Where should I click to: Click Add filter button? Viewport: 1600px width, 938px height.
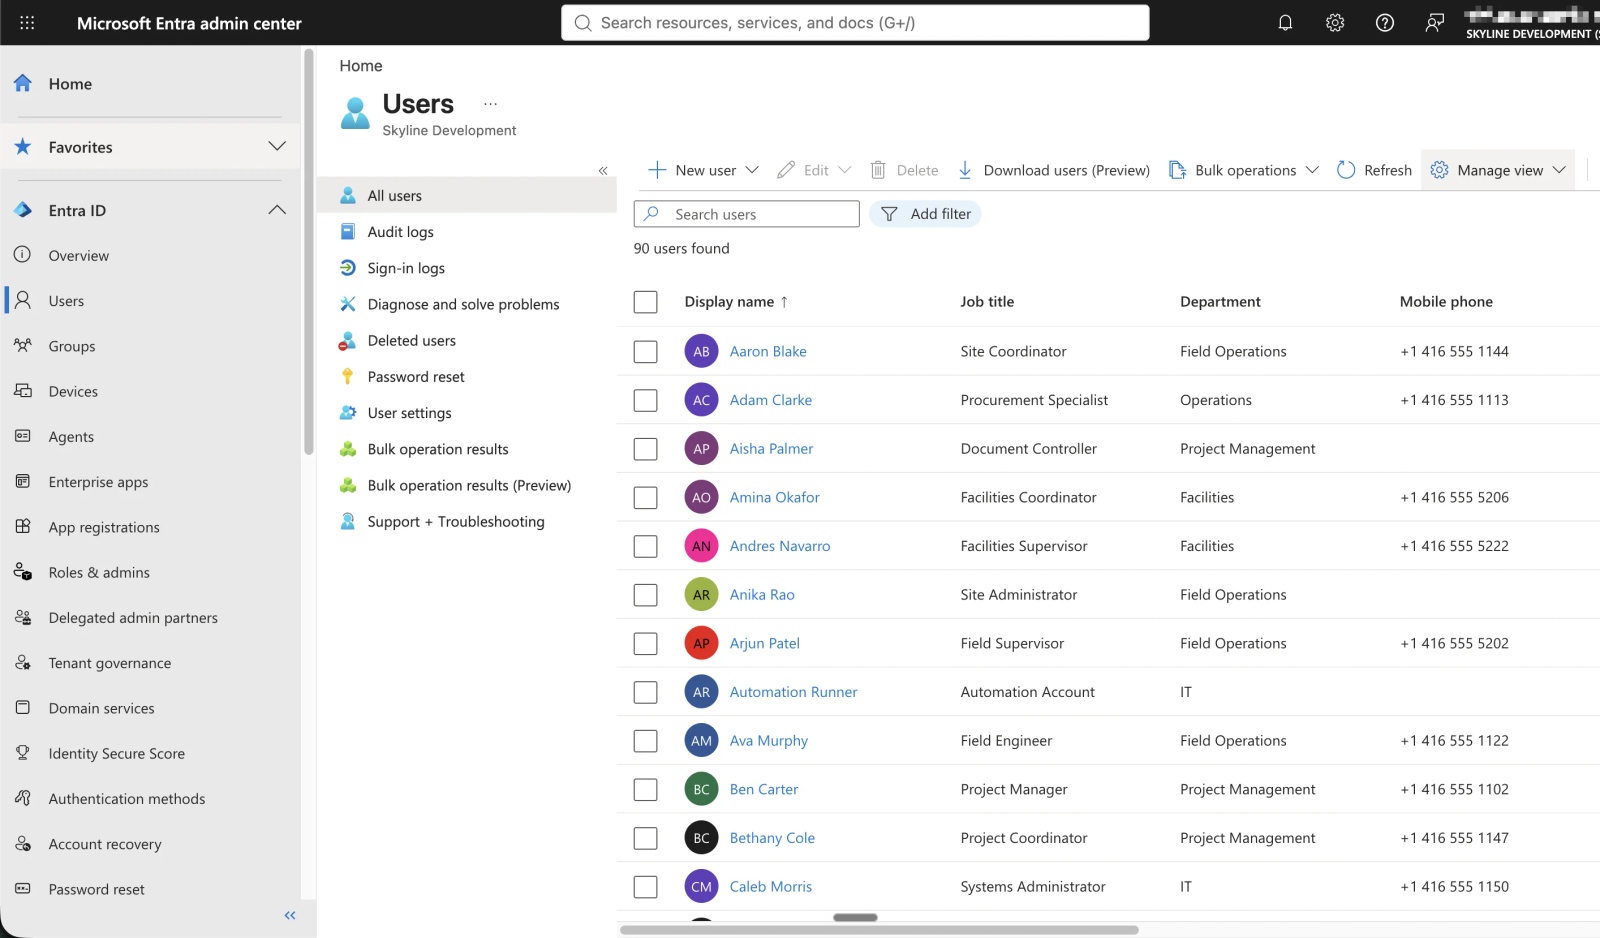[x=925, y=214]
